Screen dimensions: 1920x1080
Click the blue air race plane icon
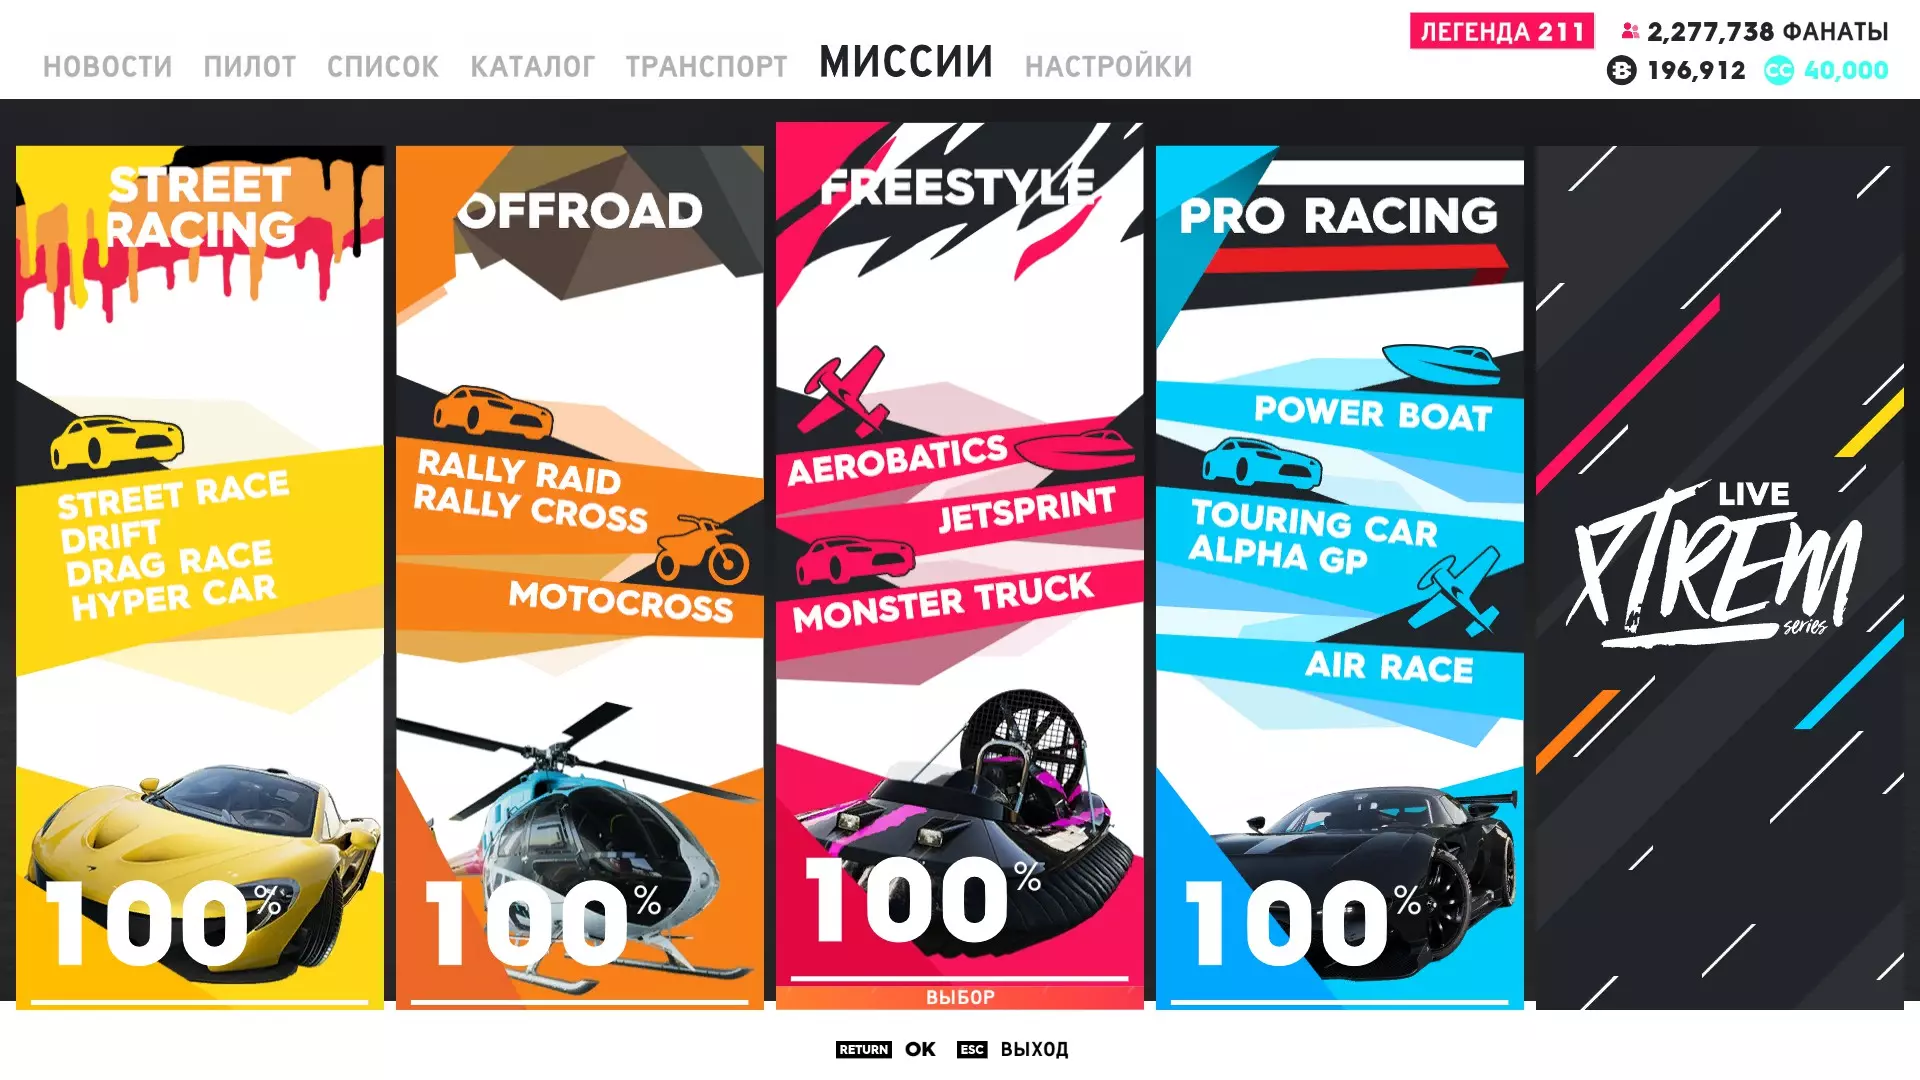point(1456,591)
